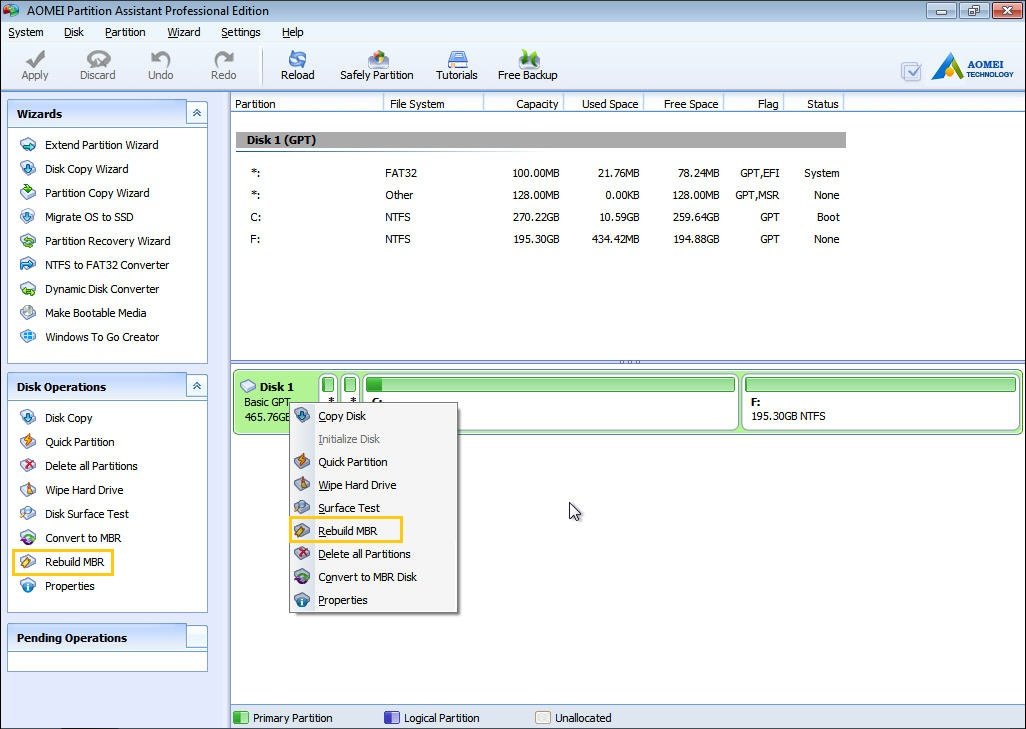Select the Other 128.00MB MSR partition row
Viewport: 1026px width, 729px height.
point(540,195)
